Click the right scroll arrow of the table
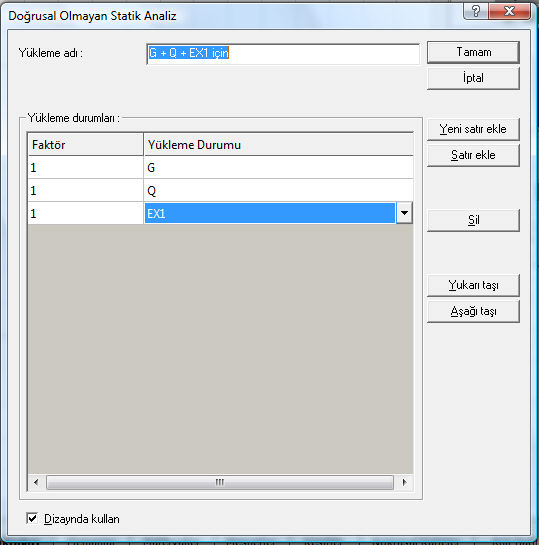 click(x=404, y=482)
